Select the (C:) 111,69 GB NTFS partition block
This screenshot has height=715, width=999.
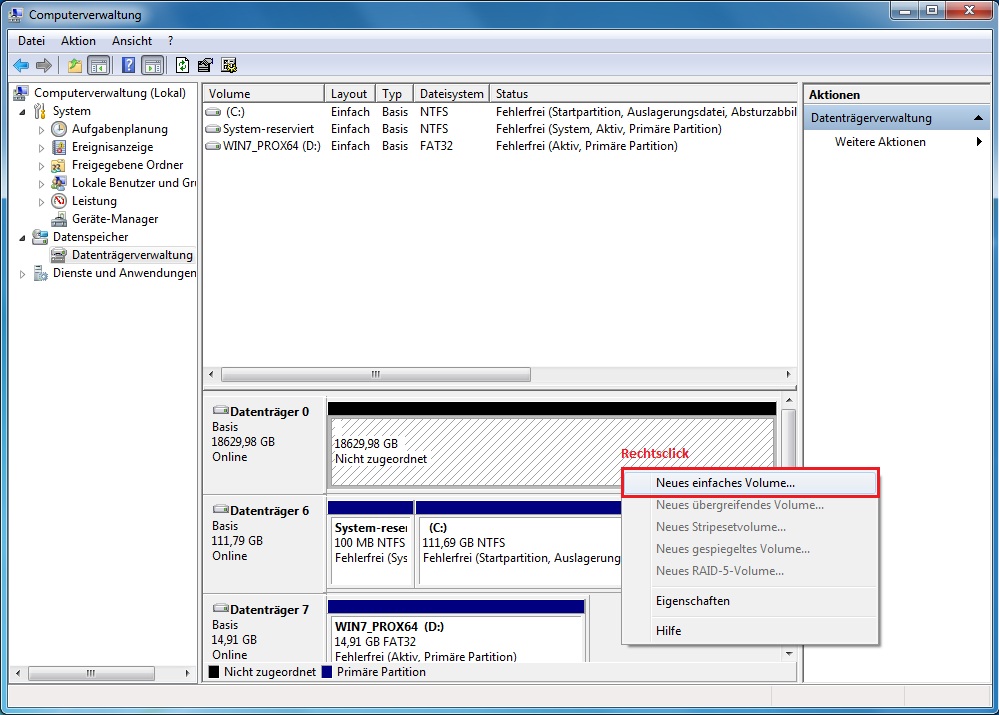pos(519,550)
